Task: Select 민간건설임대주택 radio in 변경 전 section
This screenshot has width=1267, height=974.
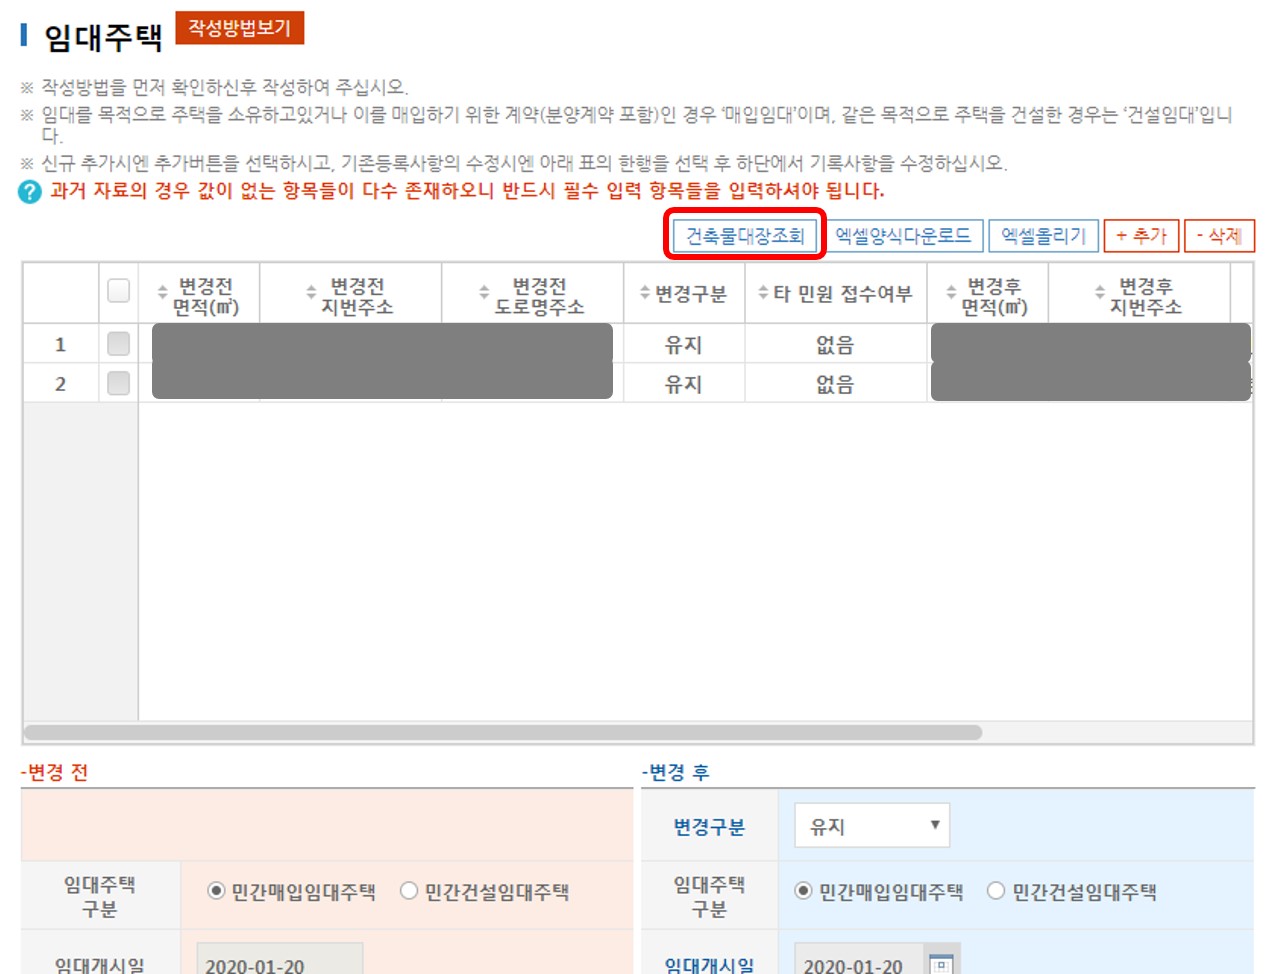Action: (x=408, y=891)
